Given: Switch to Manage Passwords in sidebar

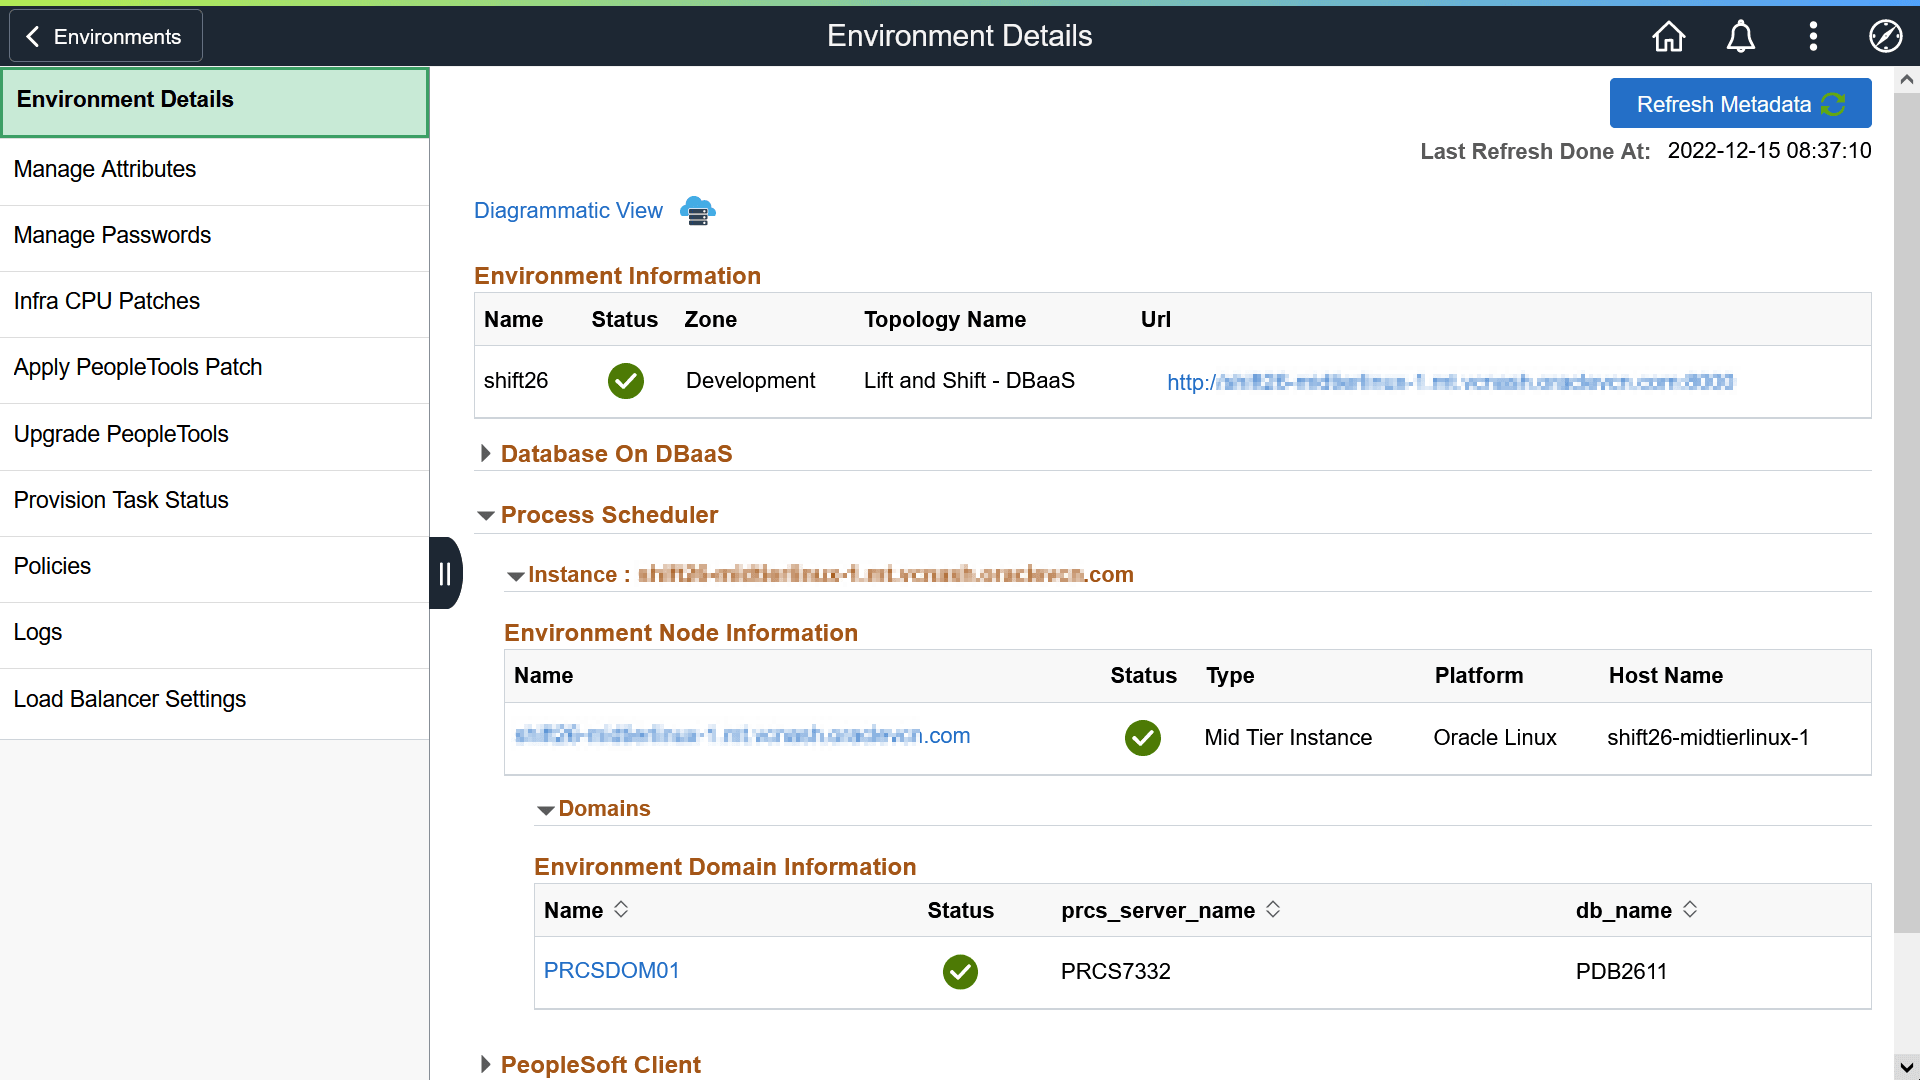Looking at the screenshot, I should click(x=112, y=235).
